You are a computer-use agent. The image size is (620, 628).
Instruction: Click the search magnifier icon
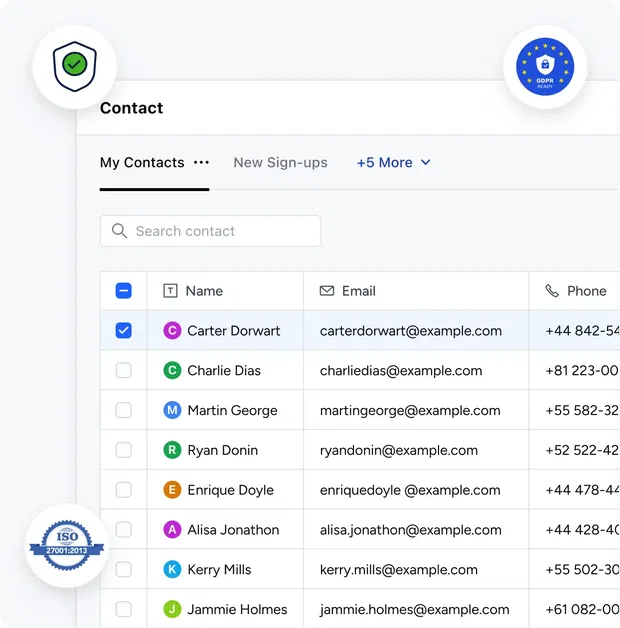click(119, 231)
